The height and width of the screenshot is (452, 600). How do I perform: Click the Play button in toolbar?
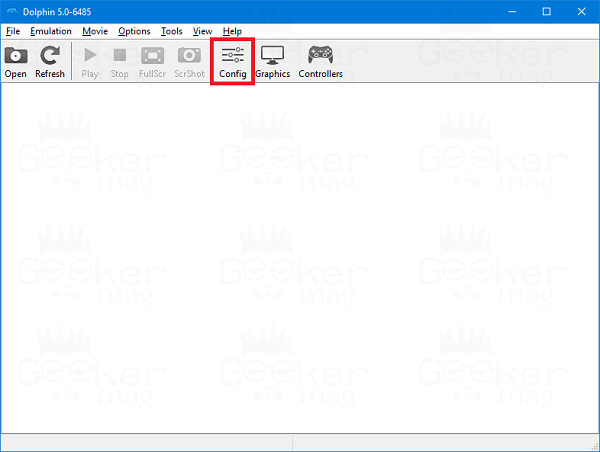coord(90,62)
